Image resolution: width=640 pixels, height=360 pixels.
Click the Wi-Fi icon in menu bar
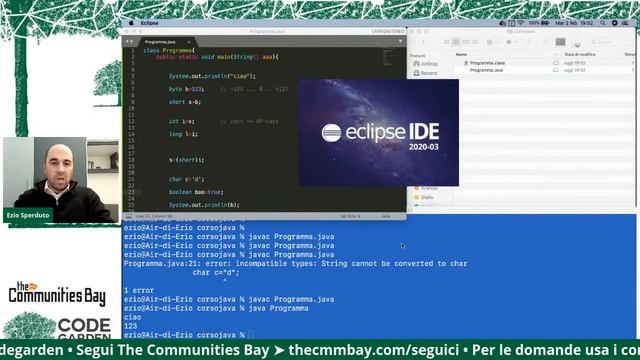click(521, 23)
